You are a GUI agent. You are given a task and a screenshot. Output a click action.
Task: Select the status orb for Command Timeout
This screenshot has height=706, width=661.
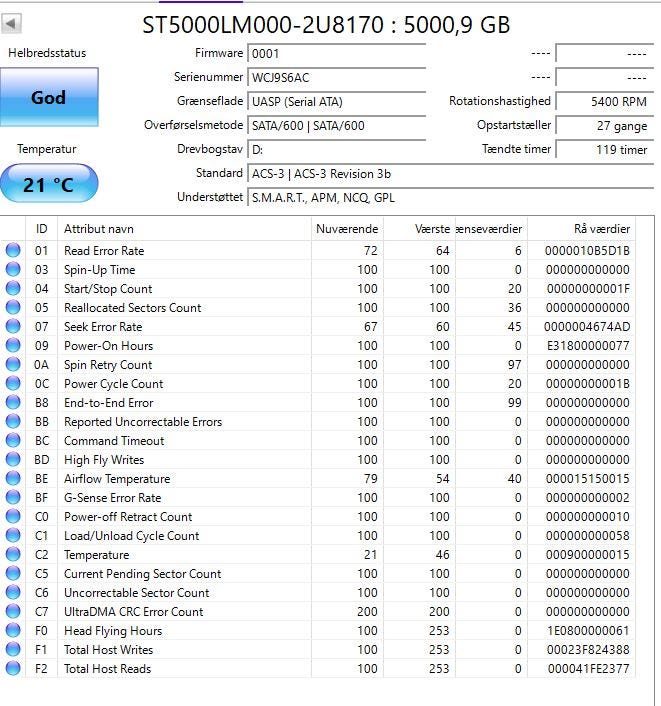[13, 440]
